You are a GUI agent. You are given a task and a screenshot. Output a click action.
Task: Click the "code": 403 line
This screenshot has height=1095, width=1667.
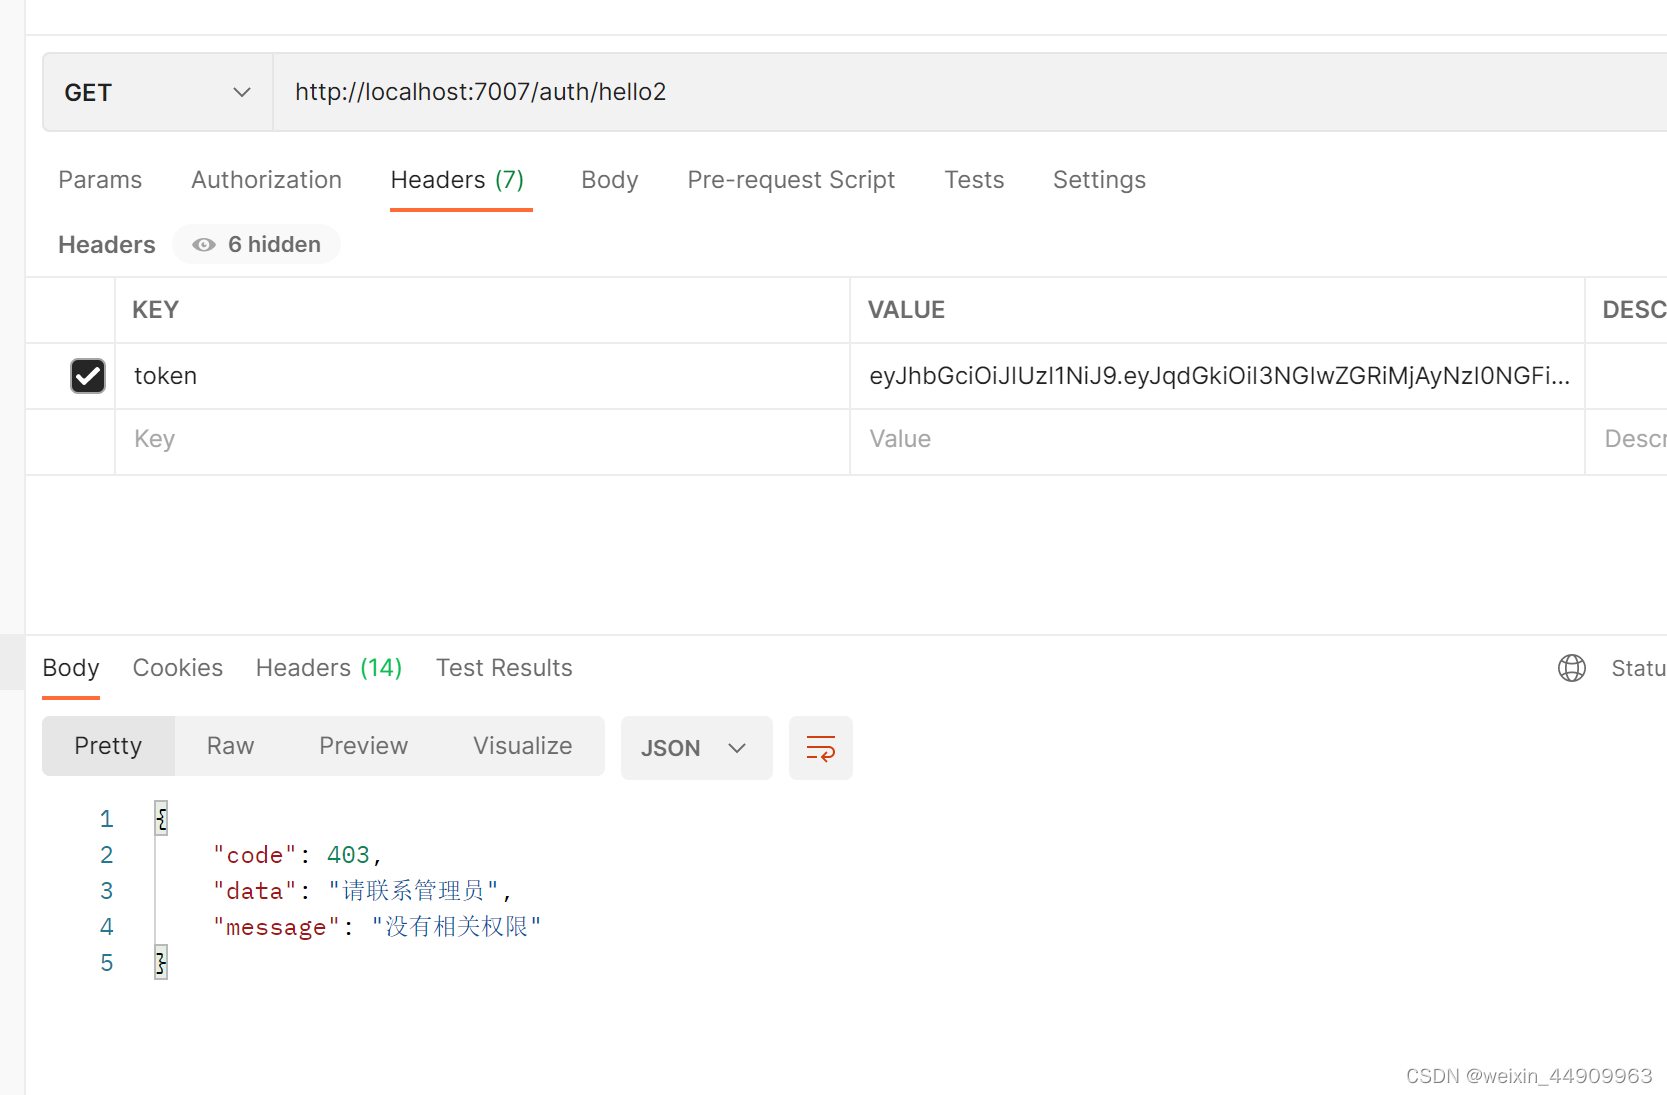coord(297,855)
